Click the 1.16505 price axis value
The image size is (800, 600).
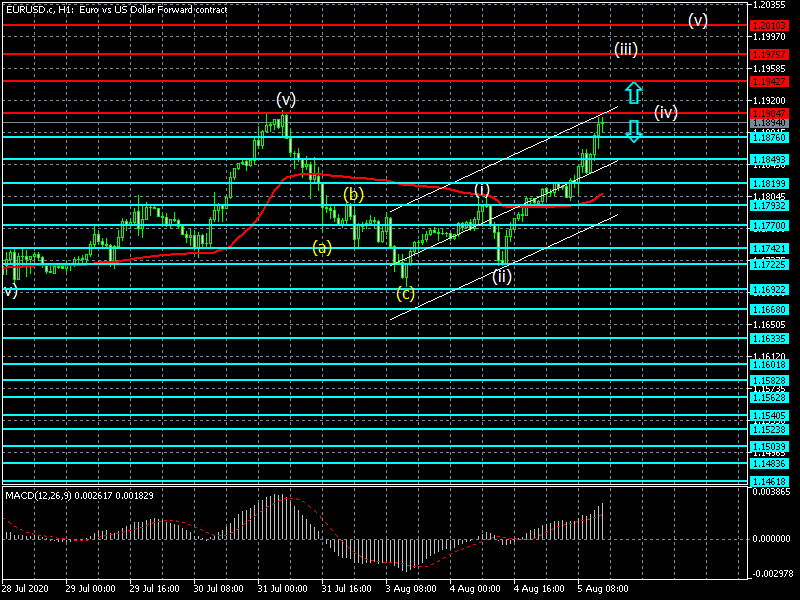769,324
